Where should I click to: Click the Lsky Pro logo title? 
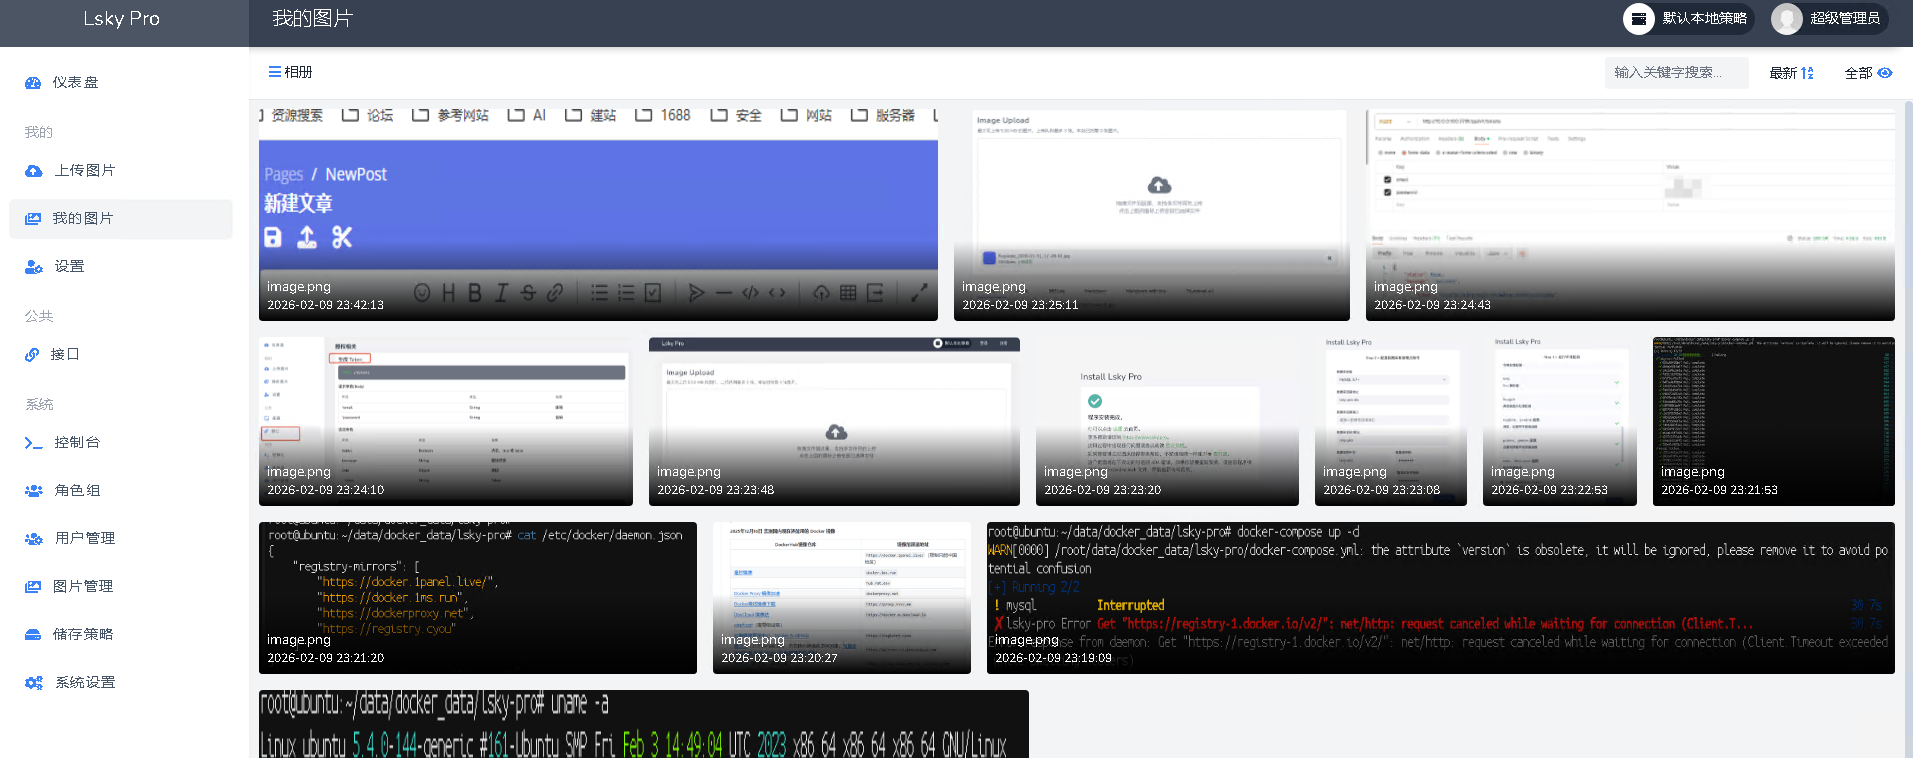[x=121, y=19]
